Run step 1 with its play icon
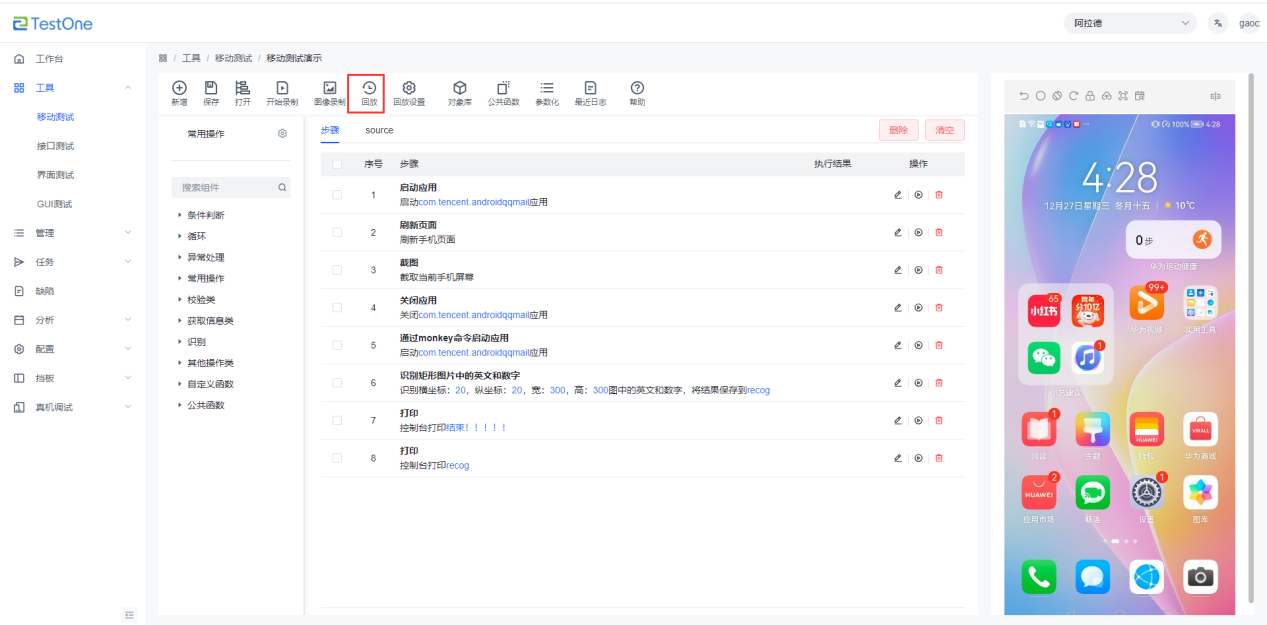 point(918,195)
